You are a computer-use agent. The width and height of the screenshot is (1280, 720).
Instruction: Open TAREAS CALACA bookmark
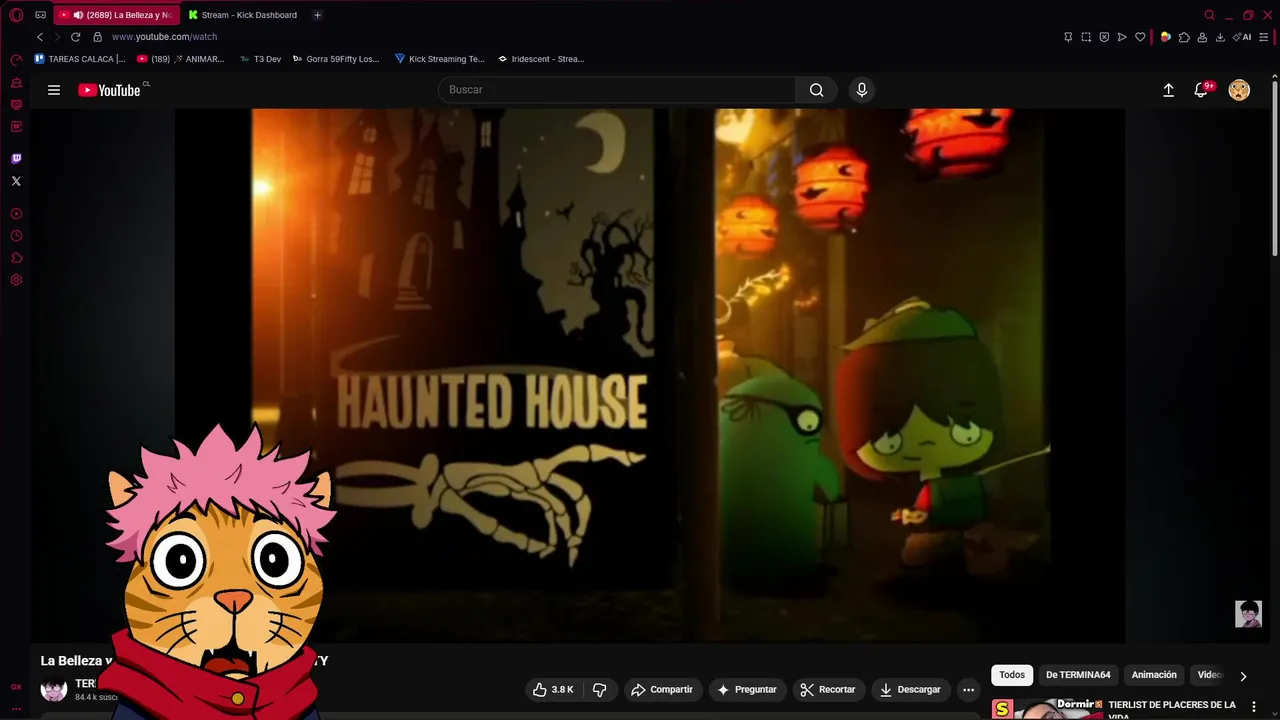80,59
